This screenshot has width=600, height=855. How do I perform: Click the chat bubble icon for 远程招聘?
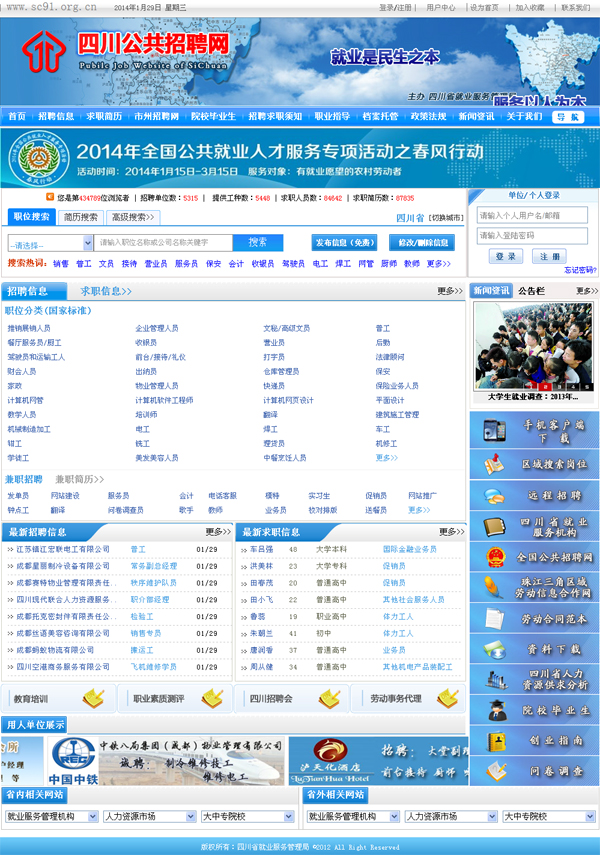pyautogui.click(x=495, y=495)
